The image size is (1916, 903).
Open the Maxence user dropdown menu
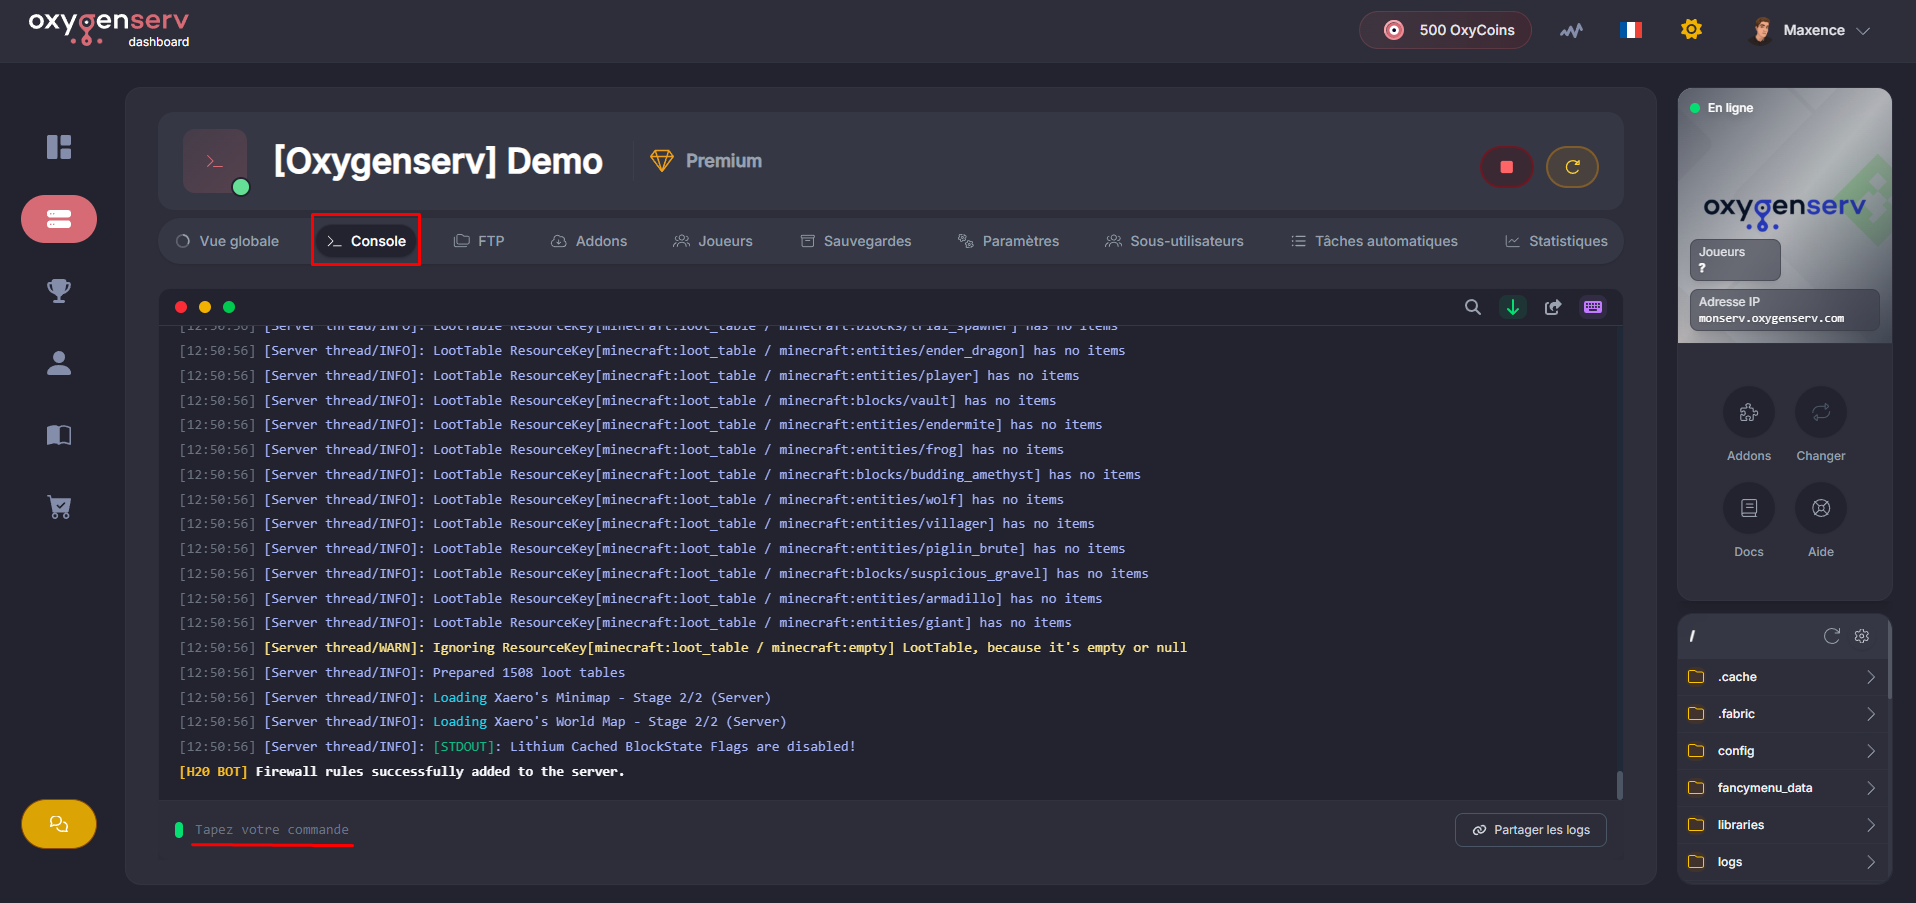[x=1811, y=30]
